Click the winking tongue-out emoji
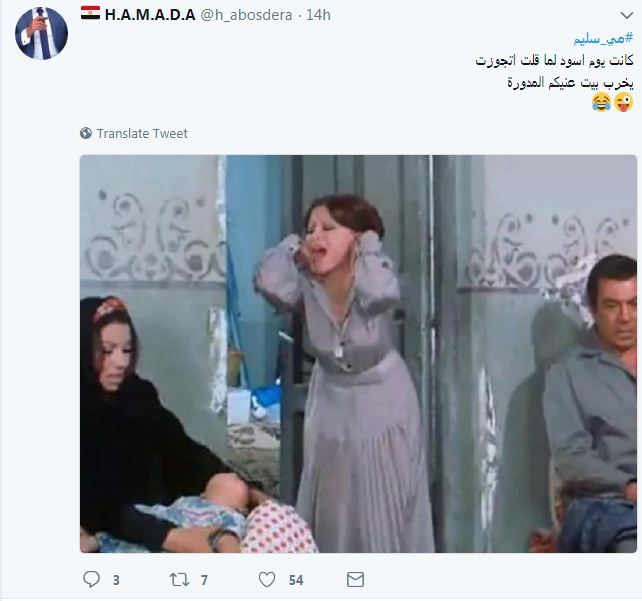 tap(623, 102)
